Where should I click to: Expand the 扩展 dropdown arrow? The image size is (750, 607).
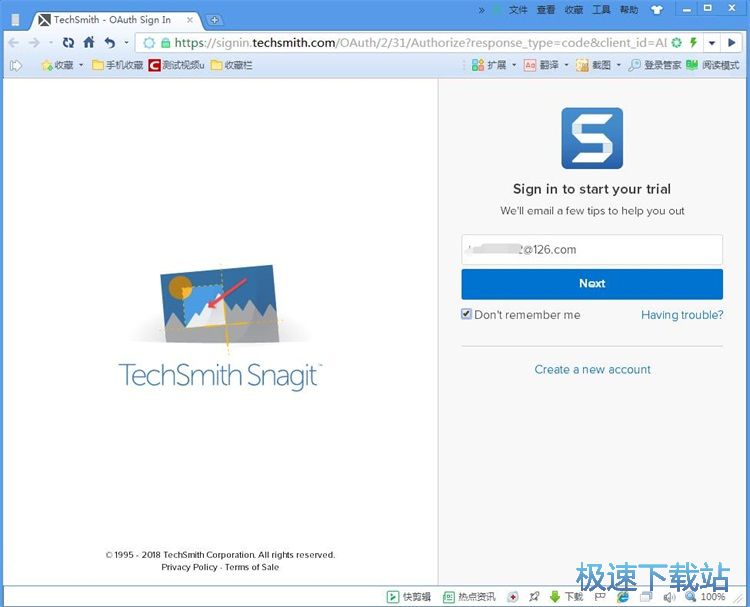(x=514, y=65)
